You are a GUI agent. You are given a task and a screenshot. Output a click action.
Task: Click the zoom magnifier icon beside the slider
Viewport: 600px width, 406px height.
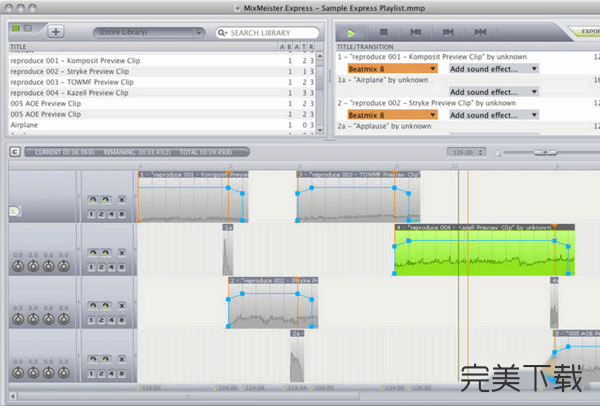click(x=498, y=153)
